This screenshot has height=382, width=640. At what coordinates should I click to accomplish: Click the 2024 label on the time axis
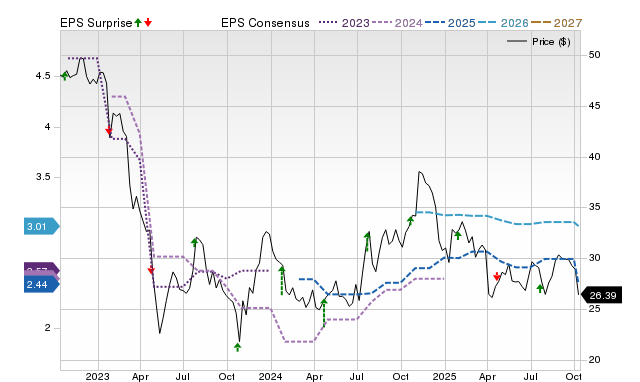(x=271, y=376)
